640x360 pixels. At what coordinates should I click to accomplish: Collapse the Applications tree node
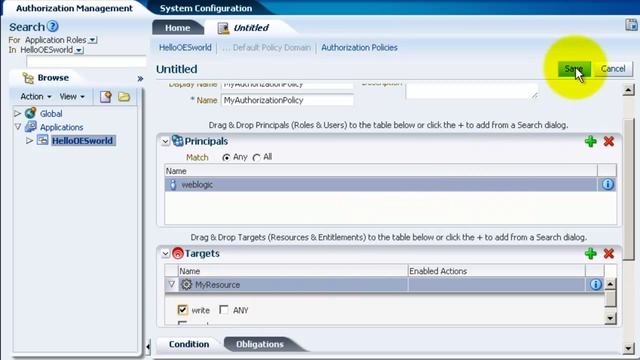click(x=18, y=127)
